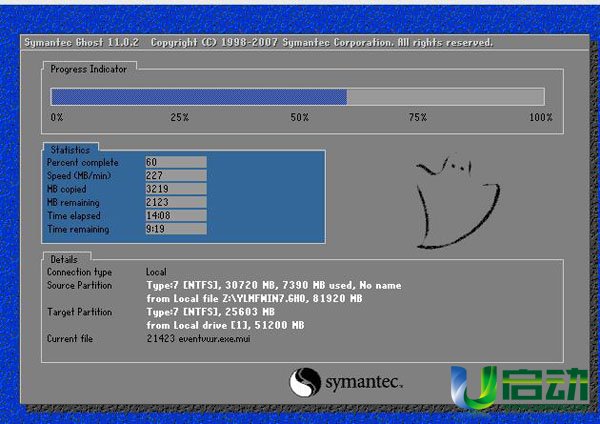Viewport: 600px width, 424px height.
Task: Select the MB remaining value 2123
Action: click(176, 202)
